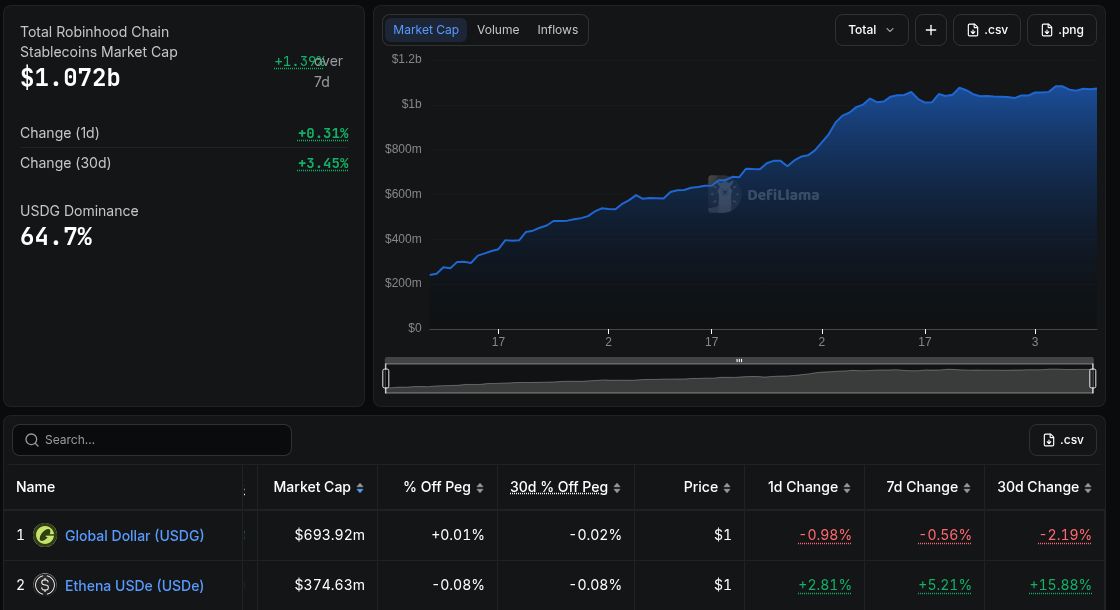Viewport: 1120px width, 610px height.
Task: Click the $1.2b y-axis label
Action: pos(406,59)
